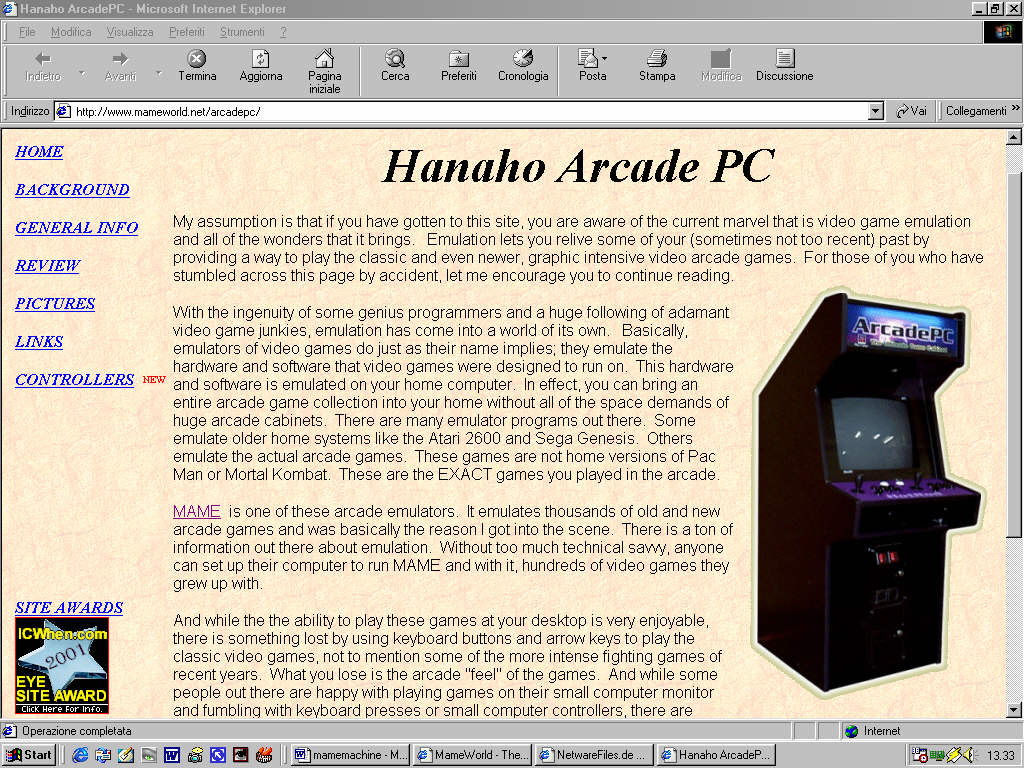
Task: Click the Hanaho Arcade PC page heading
Action: coord(578,167)
